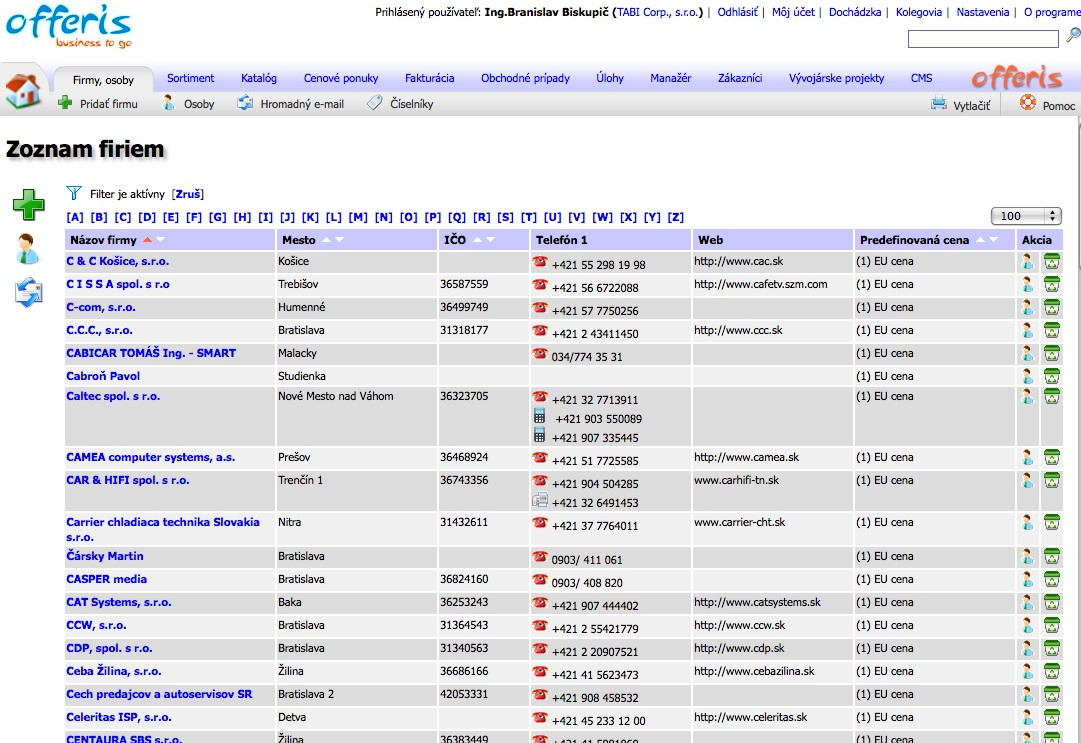Viewport: 1081px width, 743px height.
Task: Open the Cenové ponuky tab
Action: point(341,79)
